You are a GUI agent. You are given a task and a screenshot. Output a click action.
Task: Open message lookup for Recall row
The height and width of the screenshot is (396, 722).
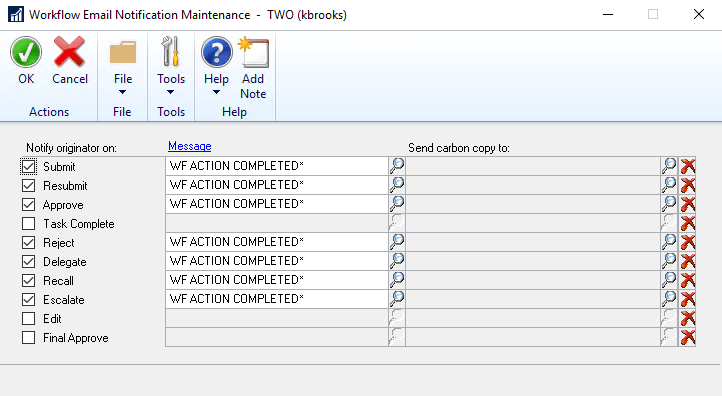(397, 280)
